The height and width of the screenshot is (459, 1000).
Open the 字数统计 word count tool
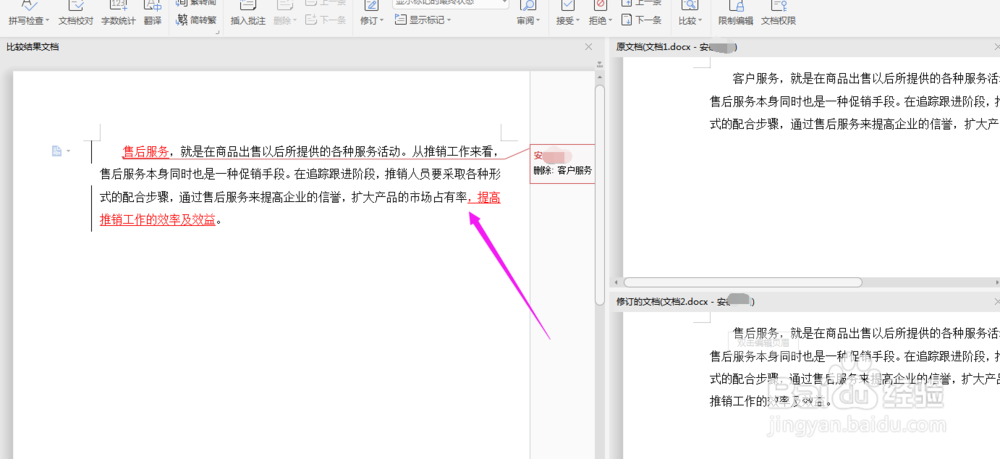[119, 13]
